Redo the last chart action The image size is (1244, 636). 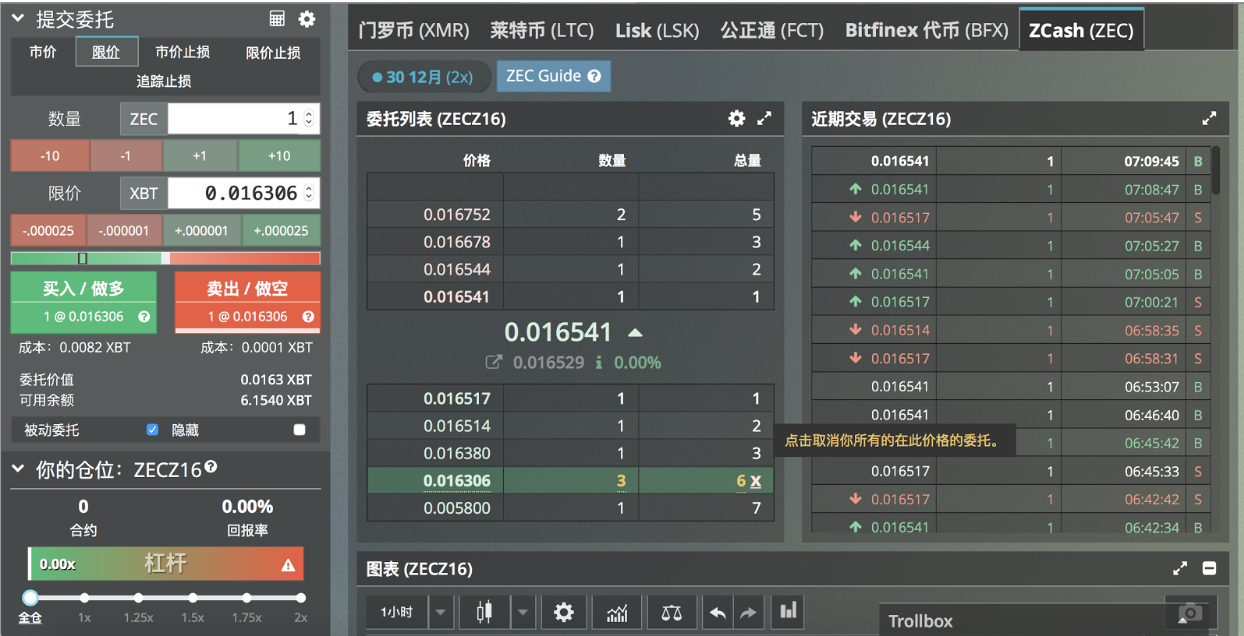[747, 611]
